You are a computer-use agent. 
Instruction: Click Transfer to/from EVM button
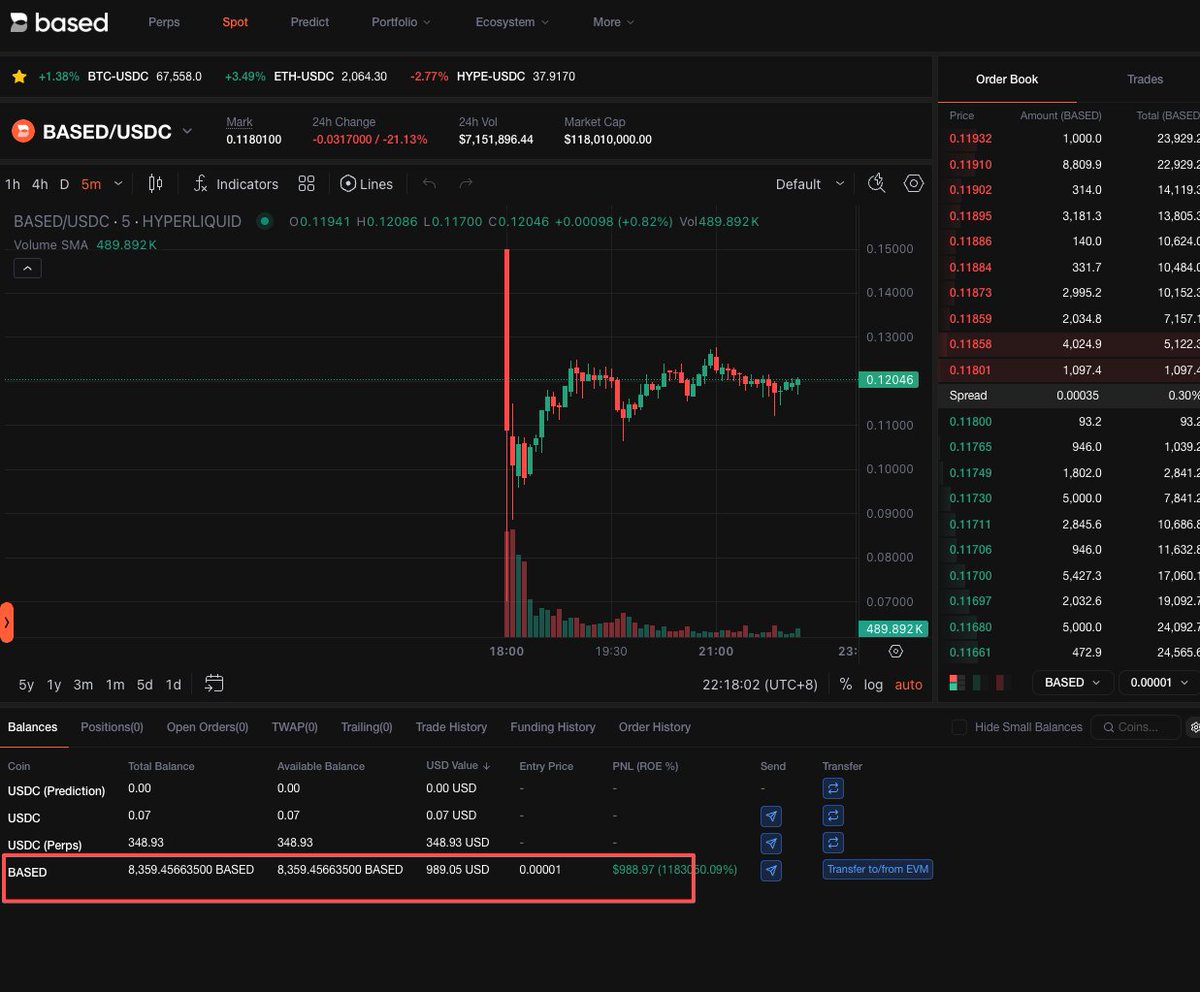coord(878,870)
